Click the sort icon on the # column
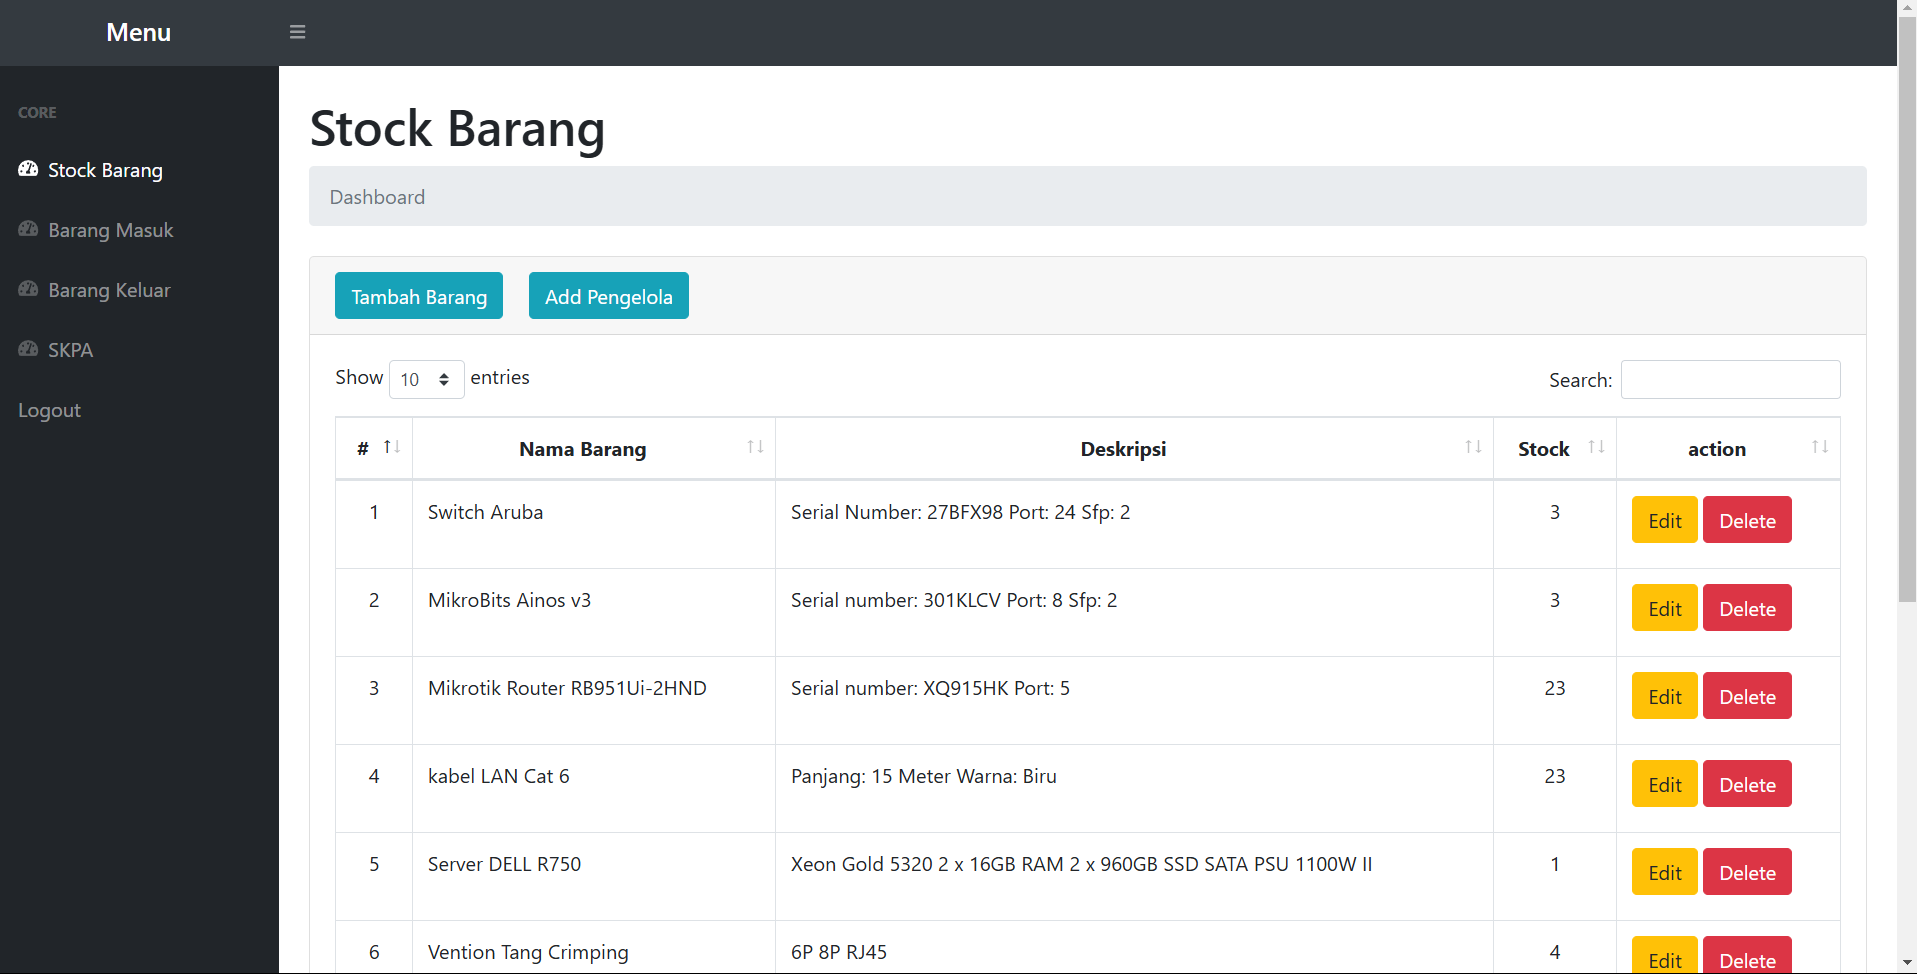1917x974 pixels. click(x=390, y=447)
